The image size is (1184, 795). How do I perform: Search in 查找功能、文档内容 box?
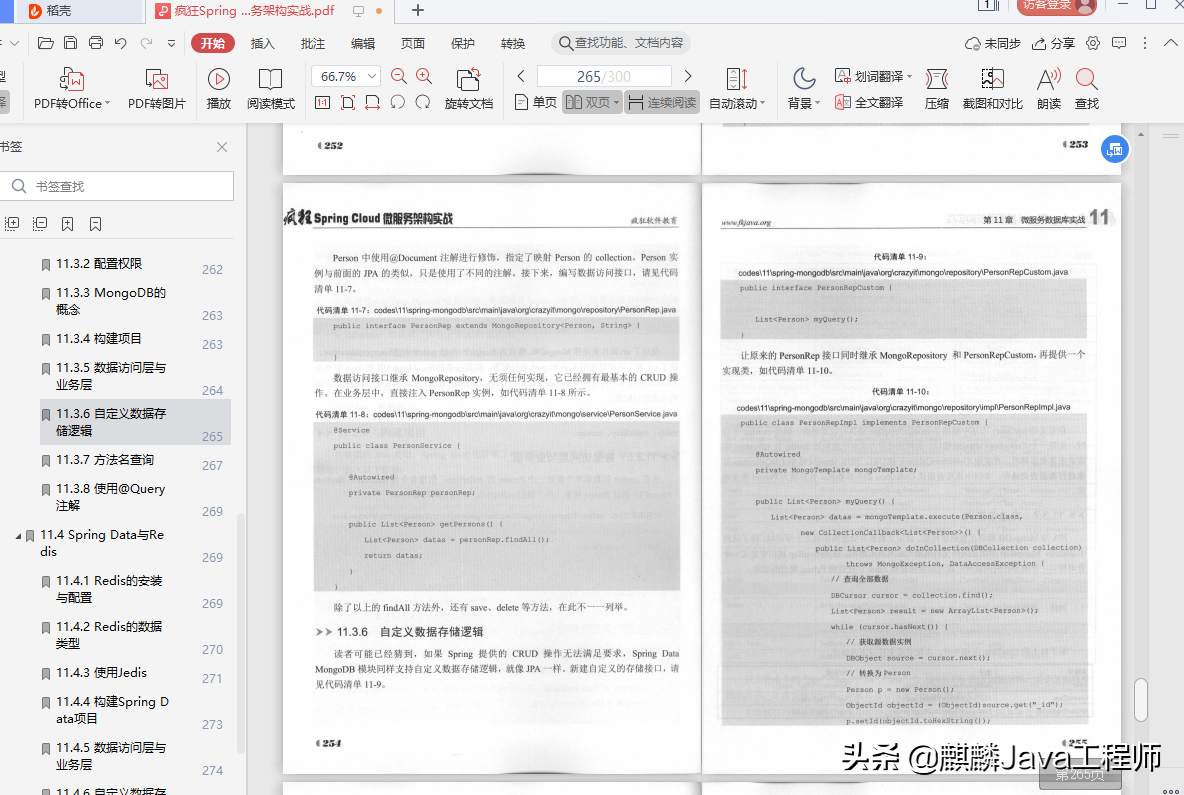pyautogui.click(x=621, y=43)
